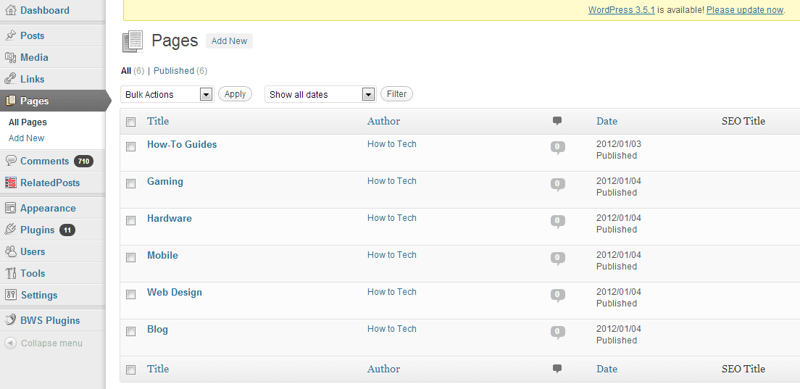Click the large Pages heading icon
This screenshot has width=800, height=389.
pos(133,41)
